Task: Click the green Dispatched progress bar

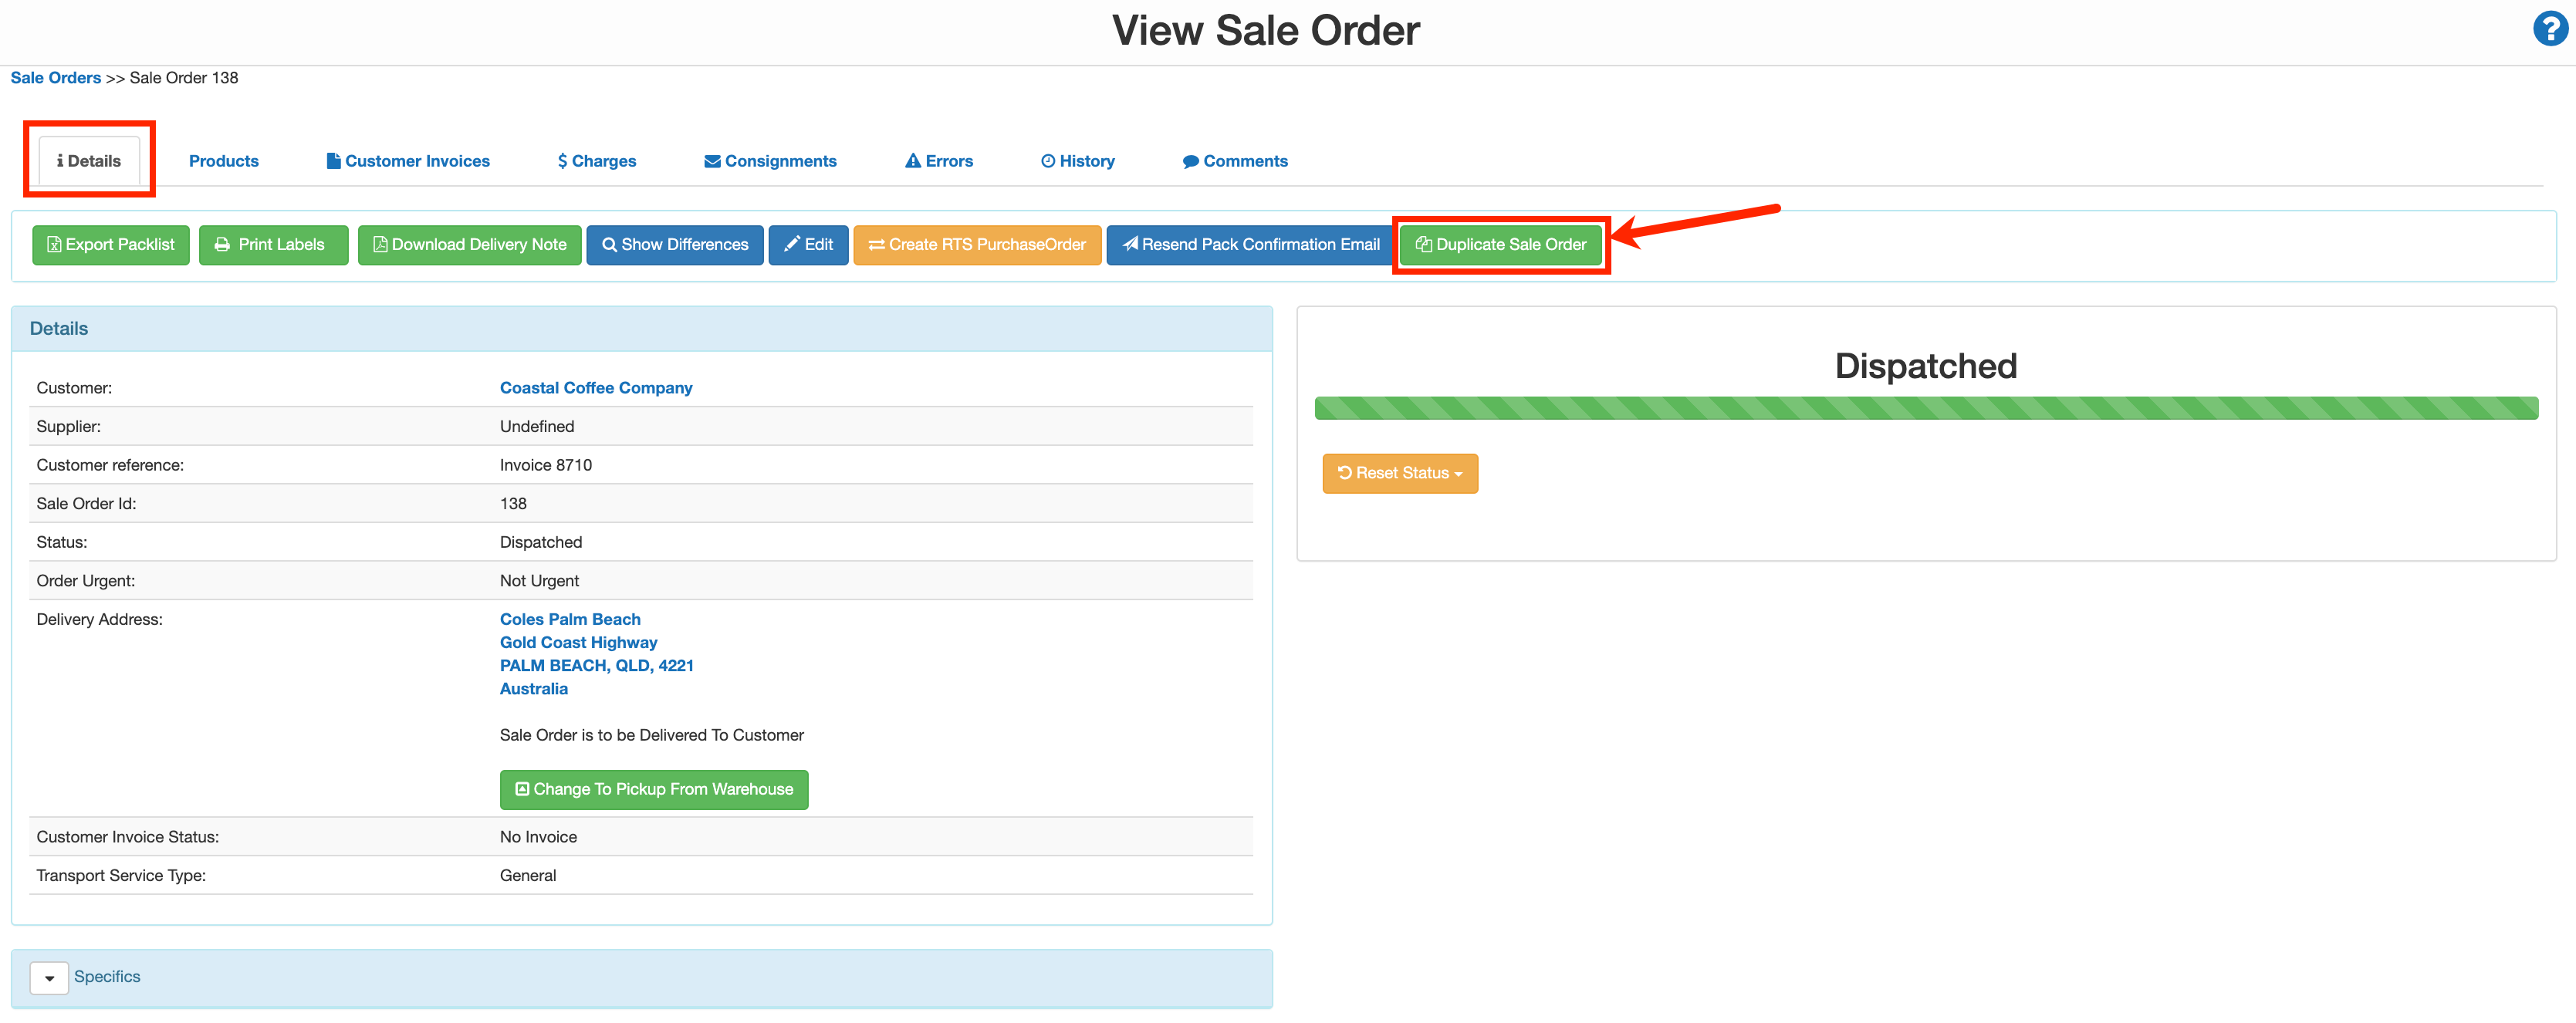Action: coord(1925,408)
